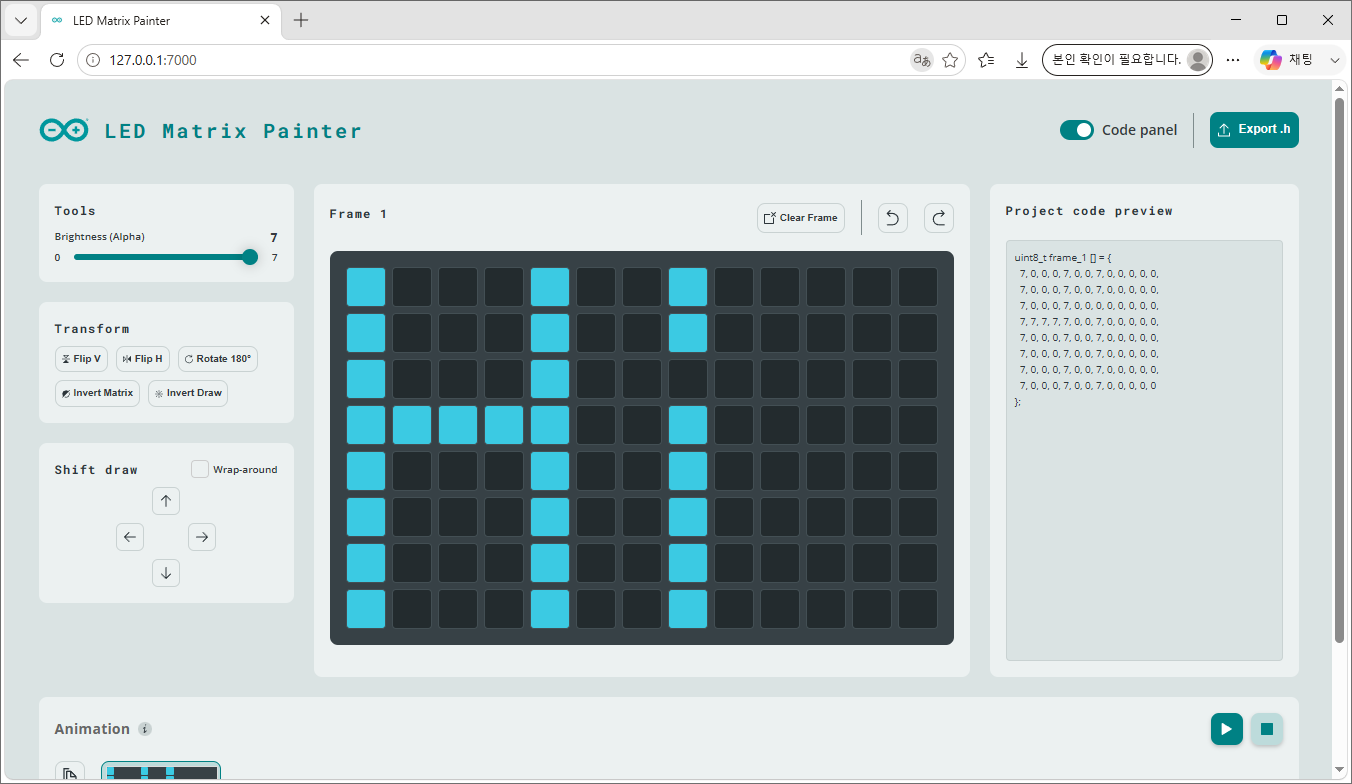
Task: Click the page vertical scrollbar
Action: pyautogui.click(x=1340, y=370)
